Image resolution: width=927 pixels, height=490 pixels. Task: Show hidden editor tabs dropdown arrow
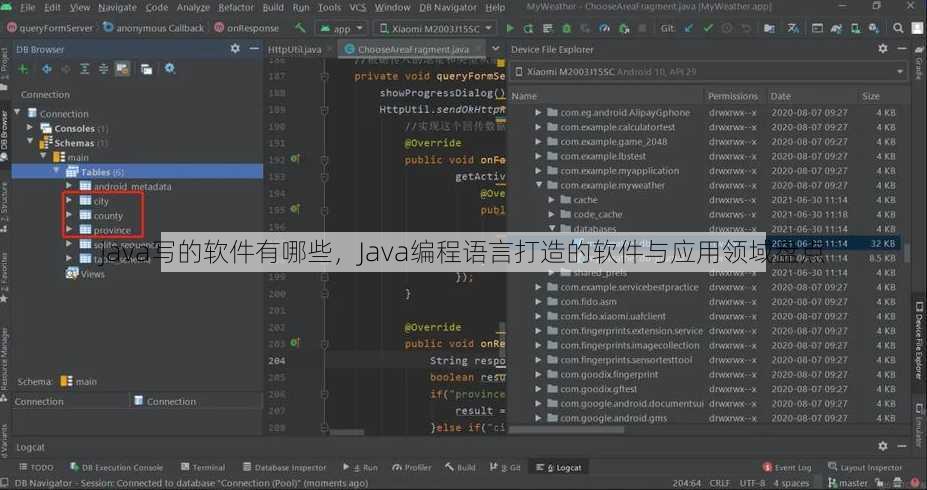pyautogui.click(x=495, y=49)
